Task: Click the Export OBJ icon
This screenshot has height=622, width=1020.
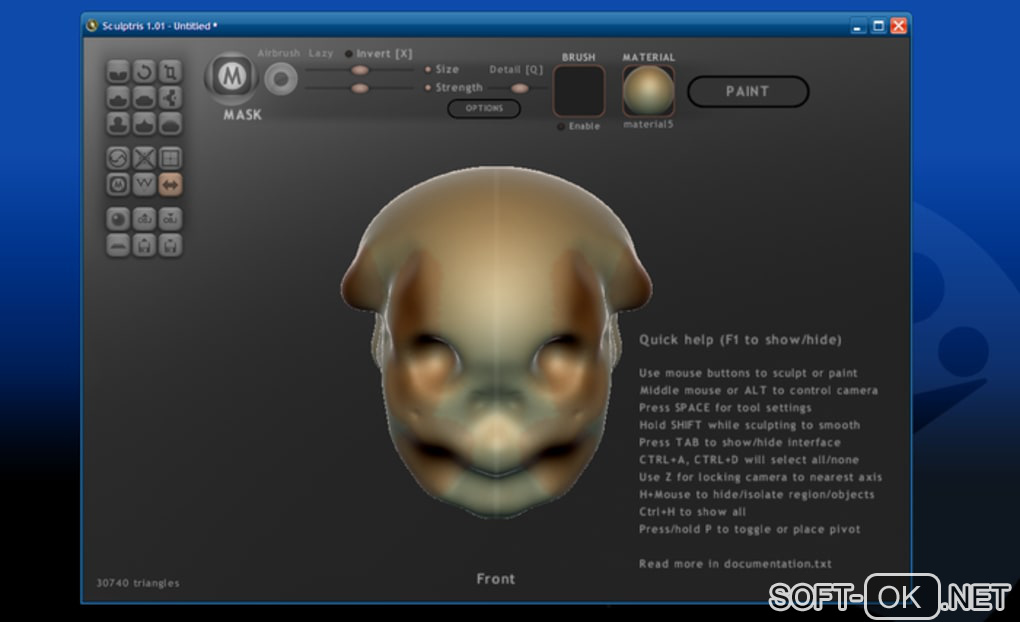Action: pos(170,219)
